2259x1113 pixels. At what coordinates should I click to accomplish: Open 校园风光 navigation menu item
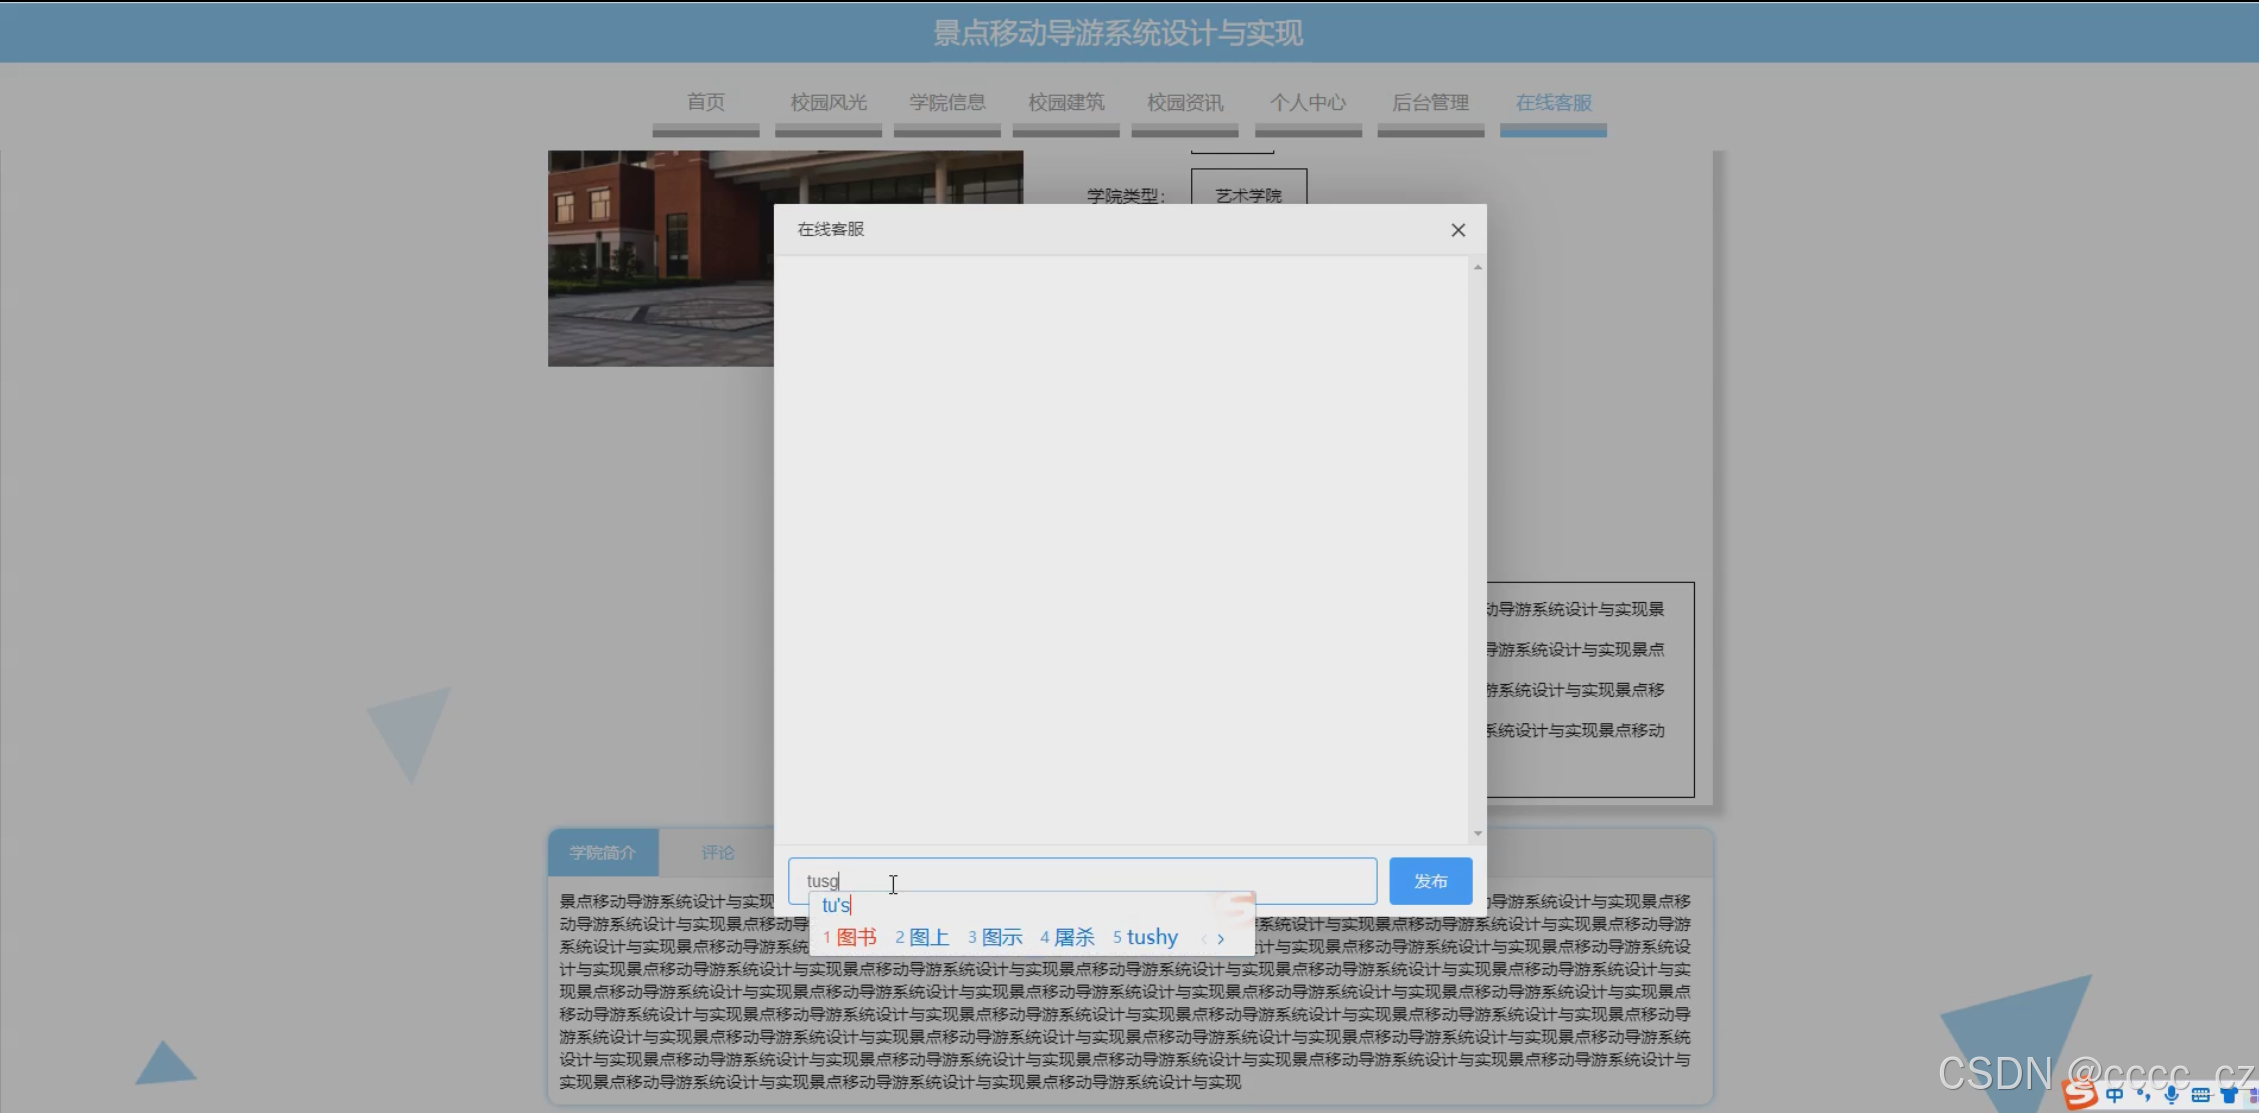point(828,103)
